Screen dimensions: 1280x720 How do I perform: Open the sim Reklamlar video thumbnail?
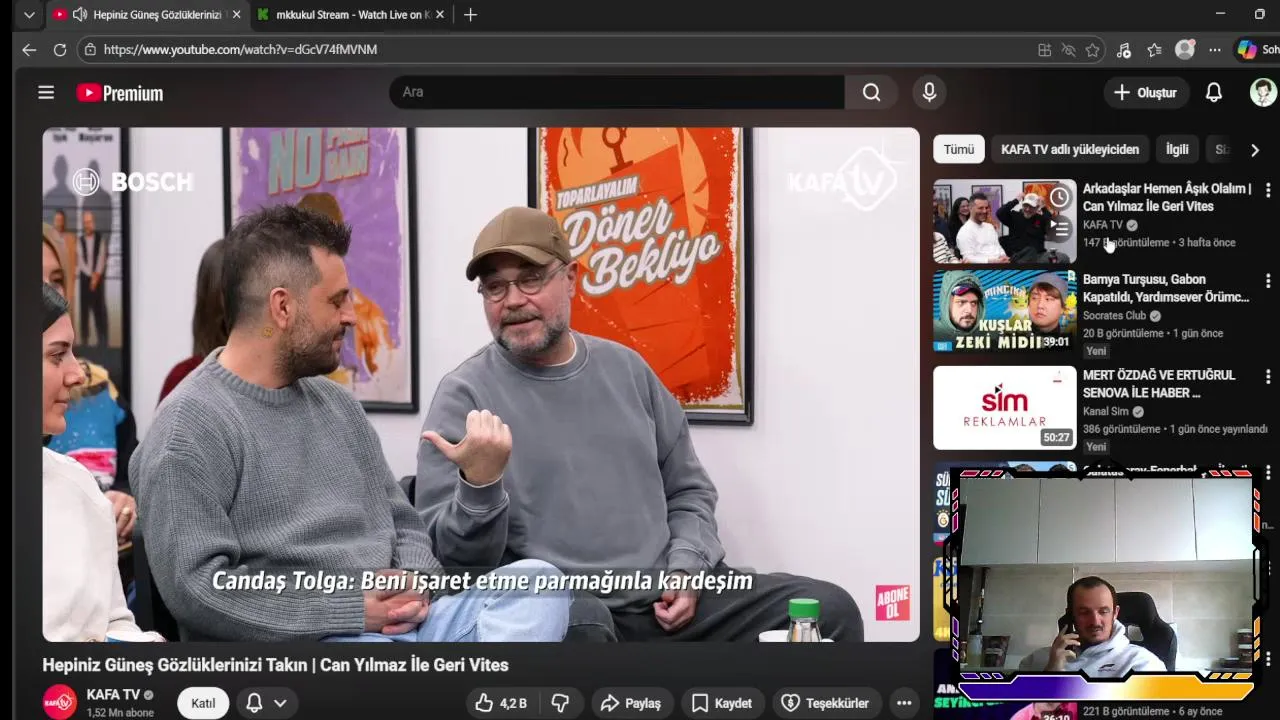1004,407
